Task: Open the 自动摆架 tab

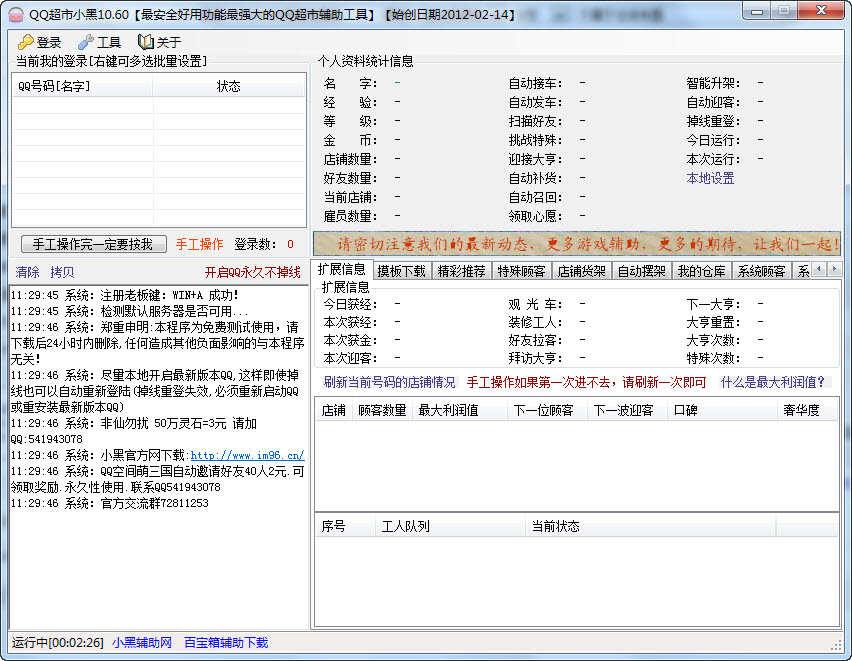Action: pos(641,271)
